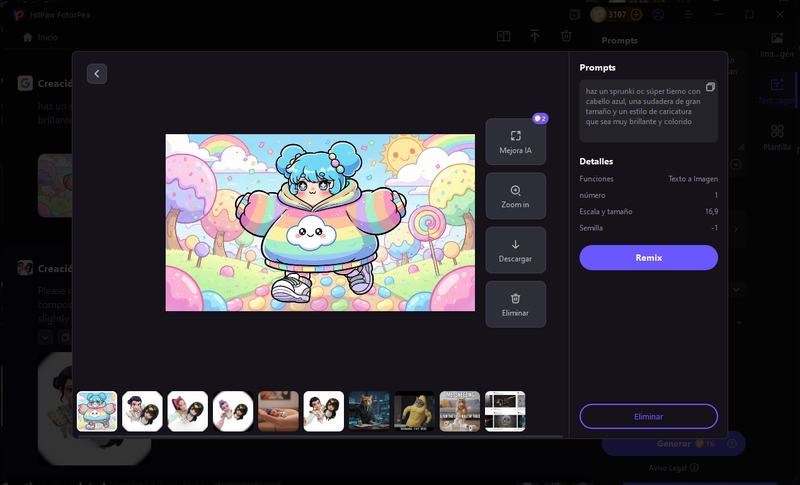
Task: Download the image with Descargar
Action: pyautogui.click(x=515, y=250)
